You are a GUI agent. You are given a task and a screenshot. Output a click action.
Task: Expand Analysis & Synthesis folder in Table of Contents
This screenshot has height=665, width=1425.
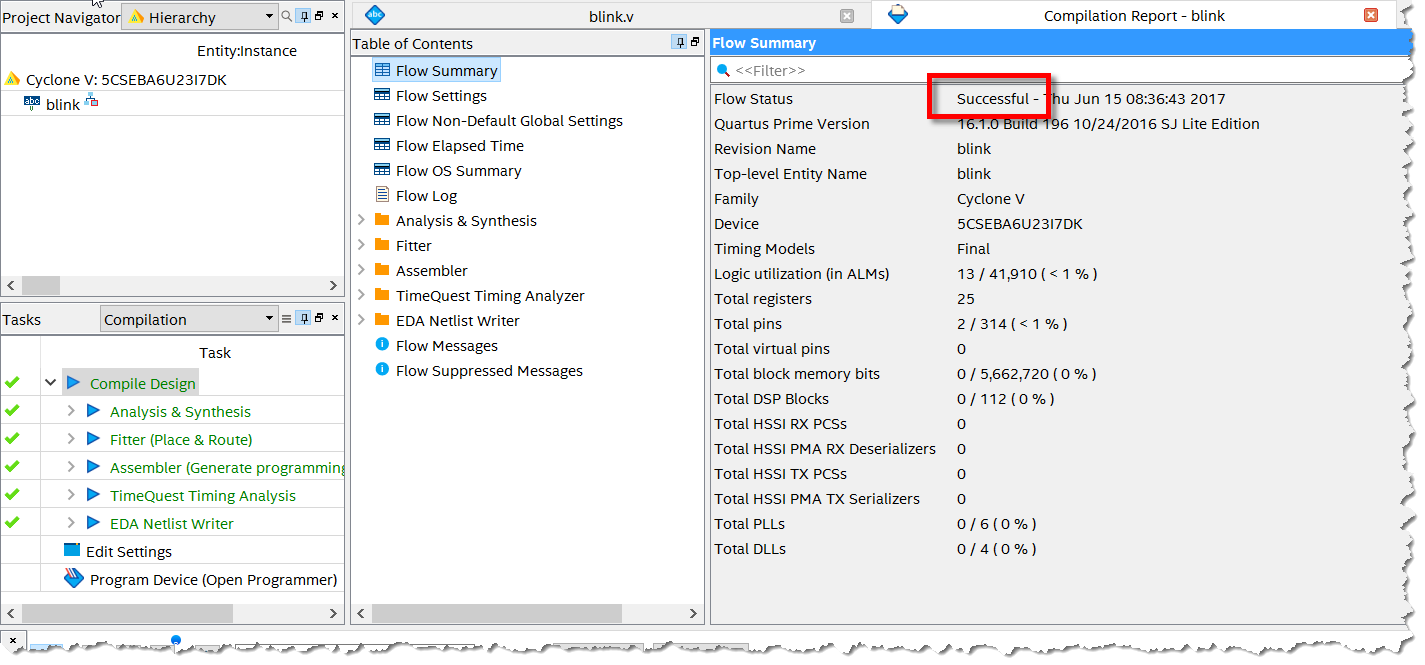pos(361,220)
